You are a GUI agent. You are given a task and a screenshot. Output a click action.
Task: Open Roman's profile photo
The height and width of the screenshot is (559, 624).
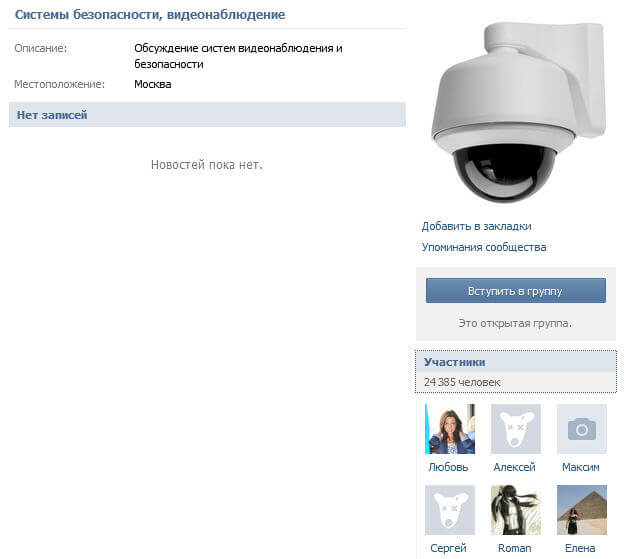[516, 510]
